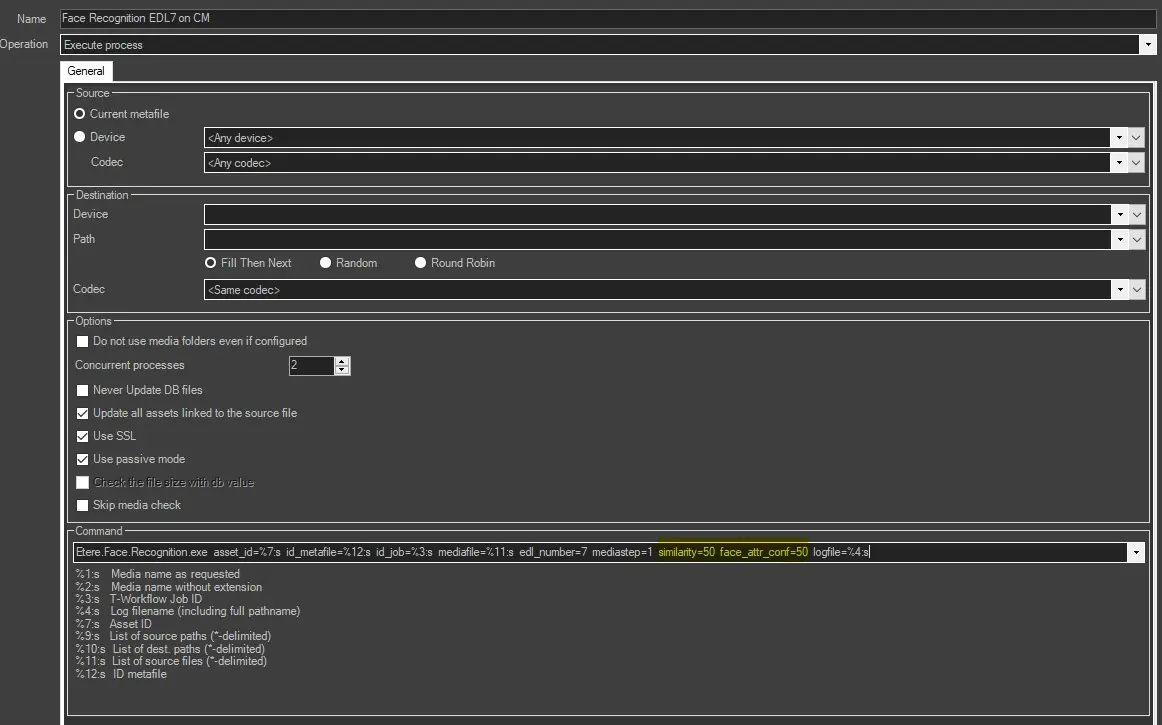1162x725 pixels.
Task: Open the Destination Path dropdown
Action: click(1118, 239)
